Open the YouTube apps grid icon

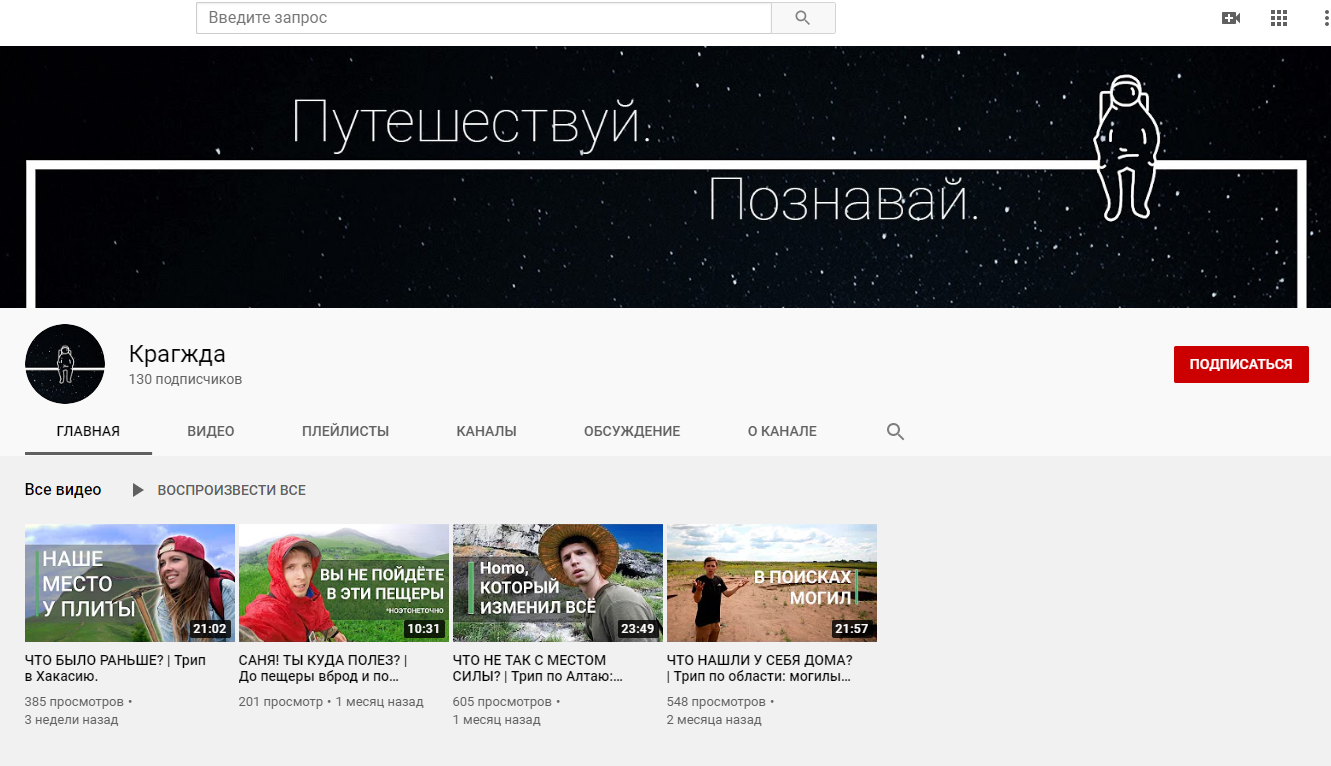pyautogui.click(x=1279, y=18)
